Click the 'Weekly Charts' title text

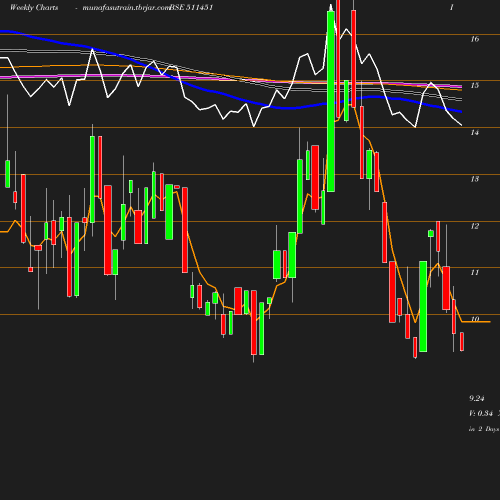[x=34, y=7]
